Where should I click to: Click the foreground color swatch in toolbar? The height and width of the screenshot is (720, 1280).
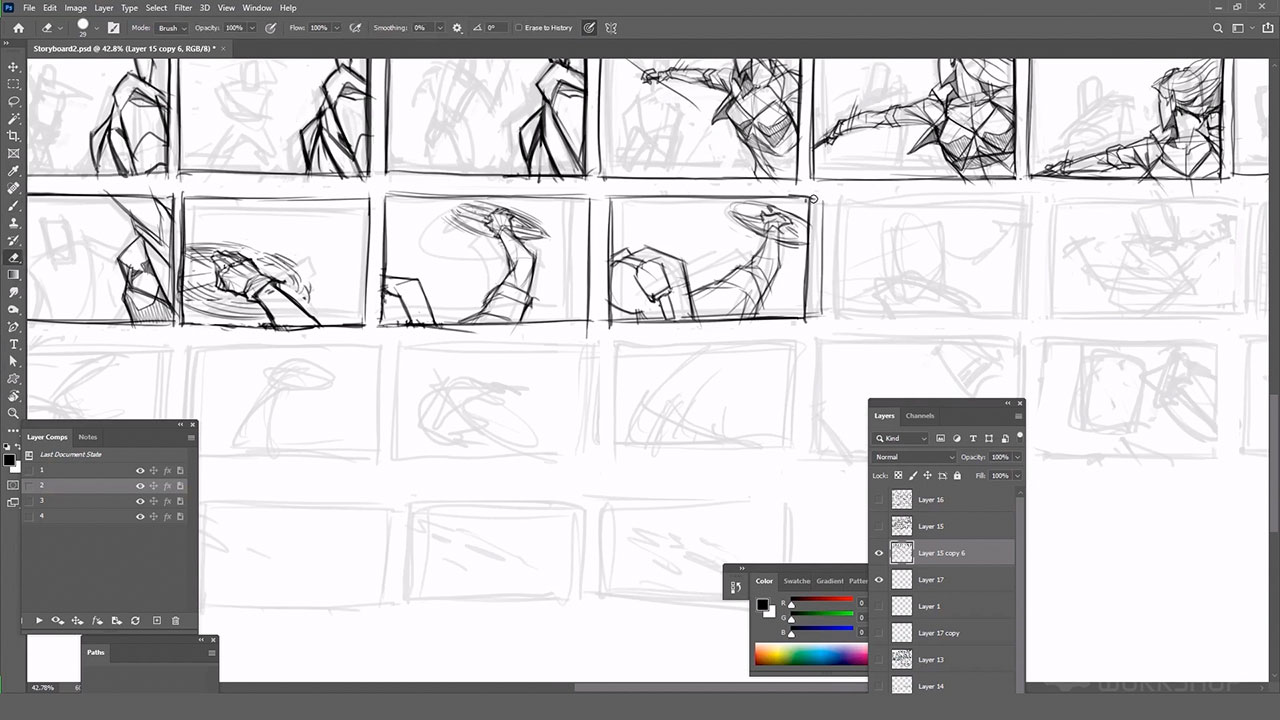click(x=8, y=460)
